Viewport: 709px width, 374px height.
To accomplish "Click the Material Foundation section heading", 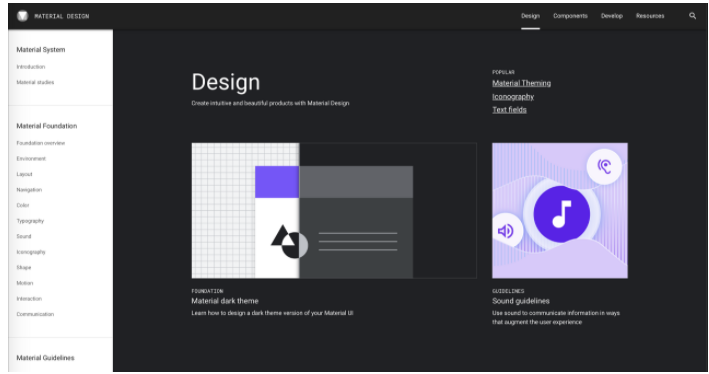I will [x=47, y=126].
